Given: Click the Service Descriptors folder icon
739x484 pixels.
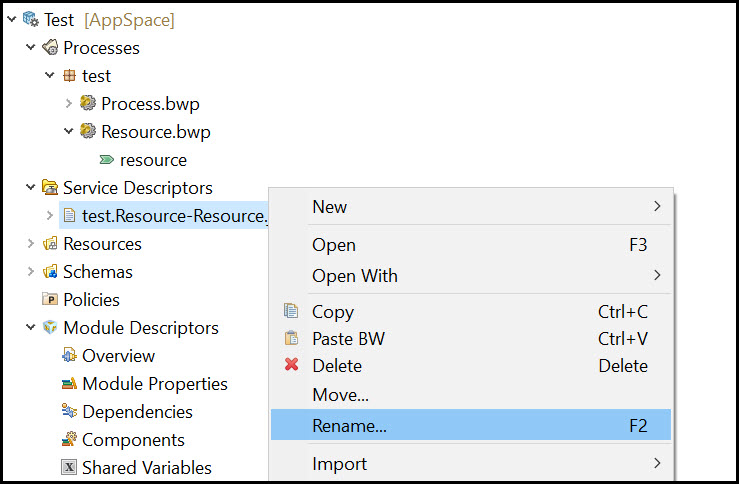Looking at the screenshot, I should pyautogui.click(x=50, y=188).
